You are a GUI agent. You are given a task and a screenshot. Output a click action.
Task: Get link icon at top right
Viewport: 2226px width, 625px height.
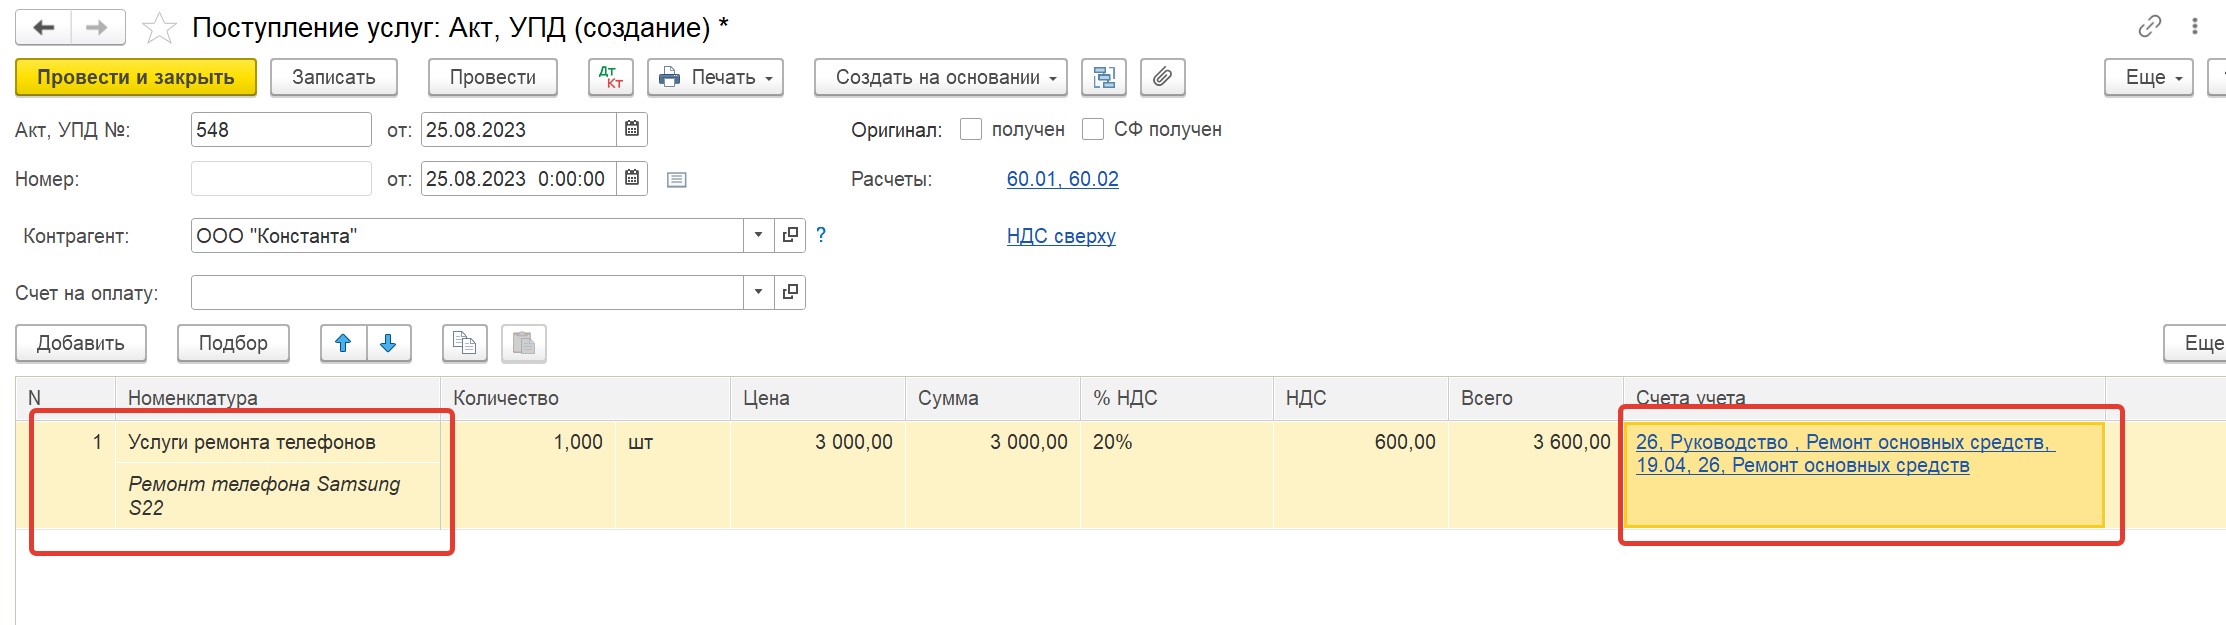click(x=2148, y=27)
